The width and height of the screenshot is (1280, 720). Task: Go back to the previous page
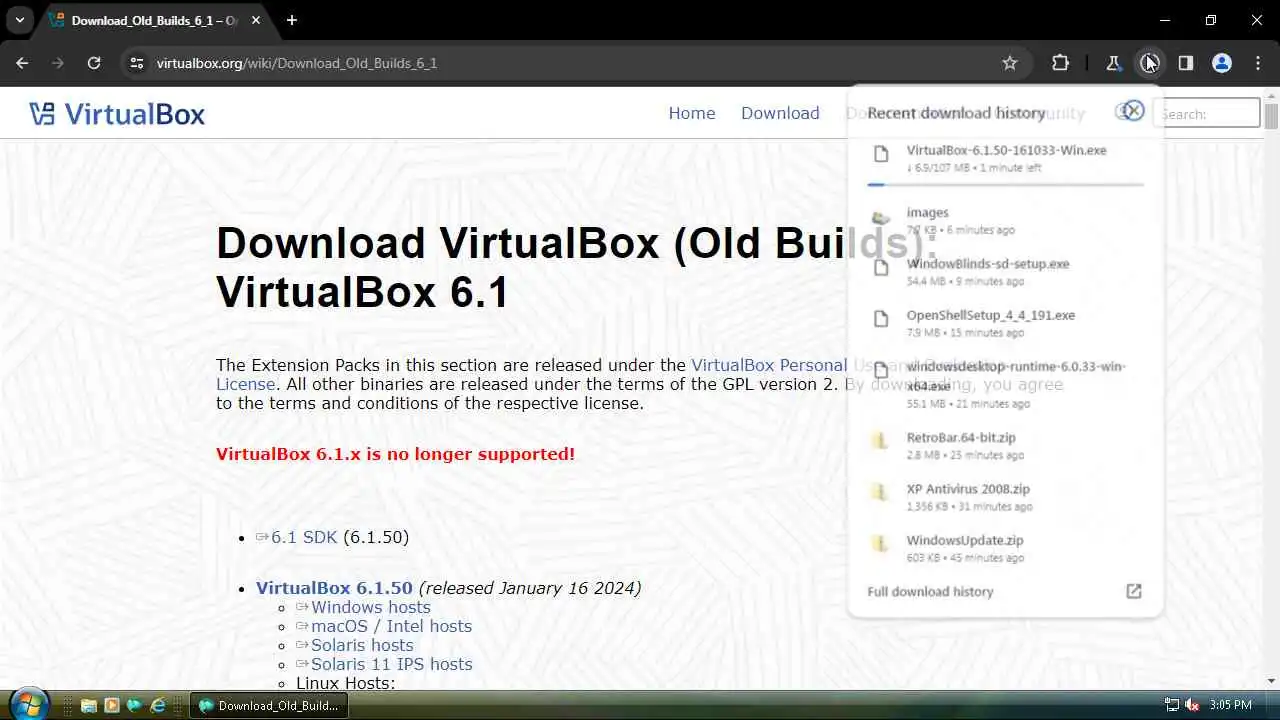[22, 63]
